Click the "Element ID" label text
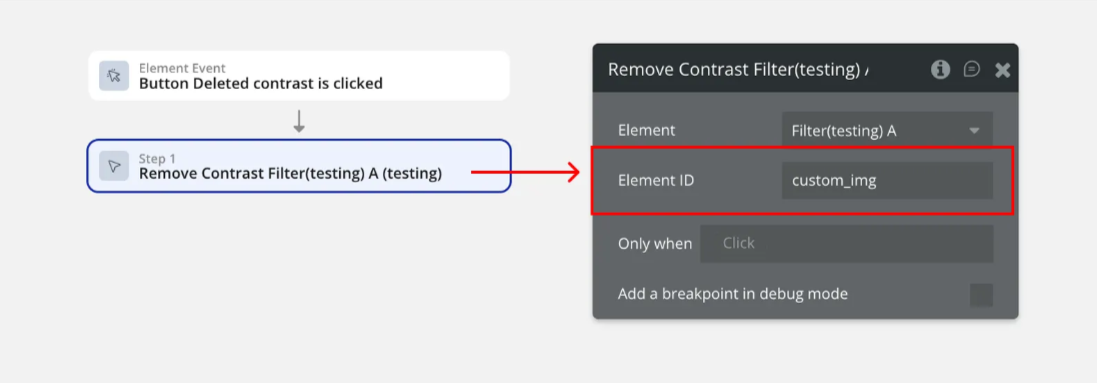The height and width of the screenshot is (383, 1097). click(x=656, y=181)
